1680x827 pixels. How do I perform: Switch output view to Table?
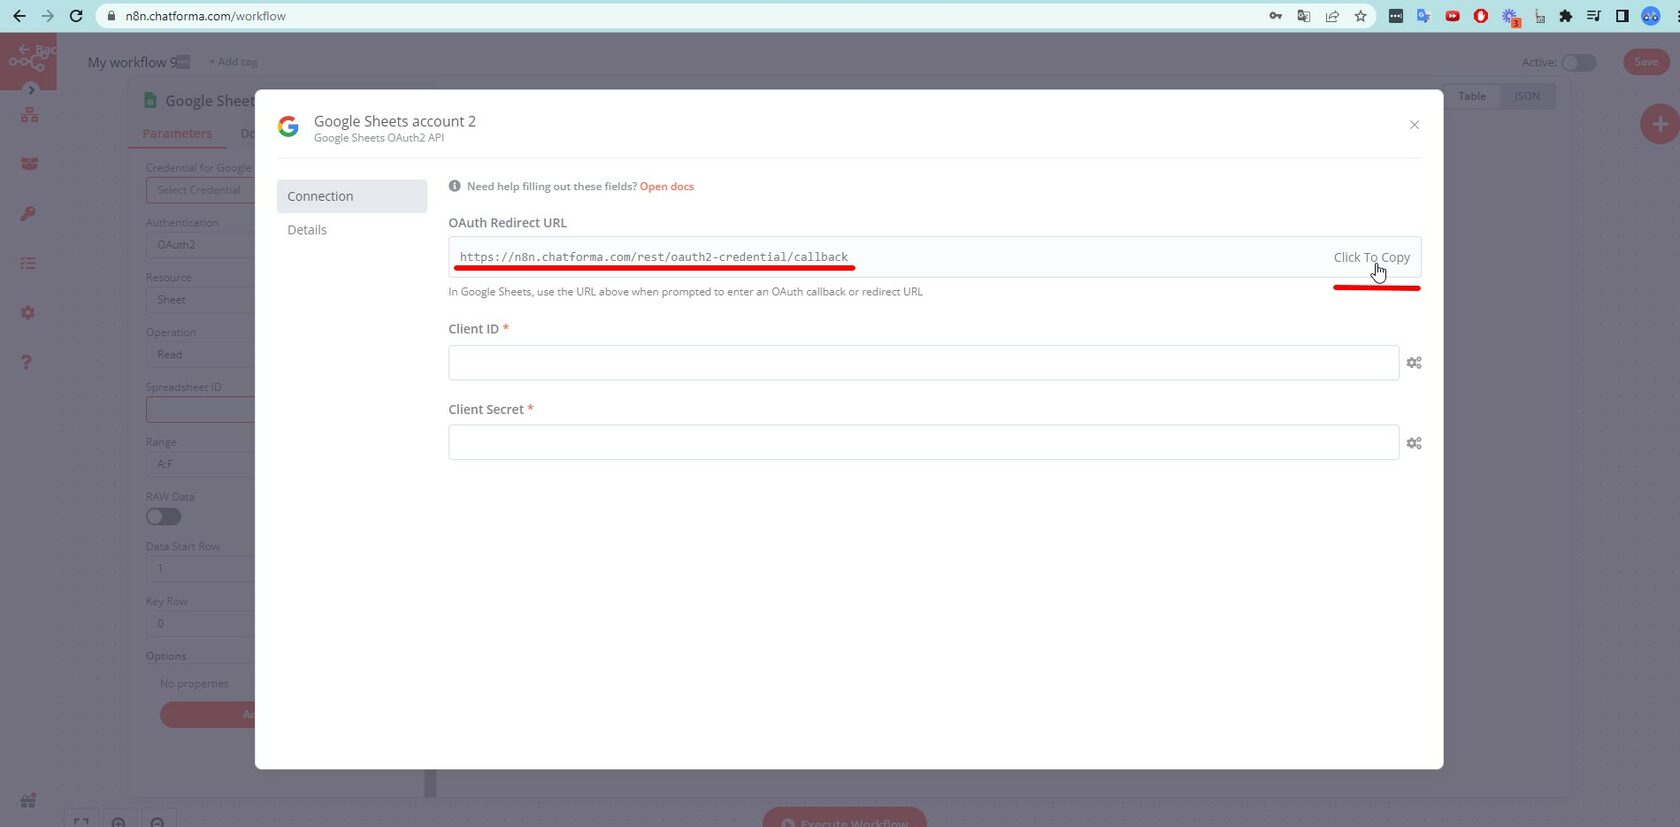tap(1471, 96)
